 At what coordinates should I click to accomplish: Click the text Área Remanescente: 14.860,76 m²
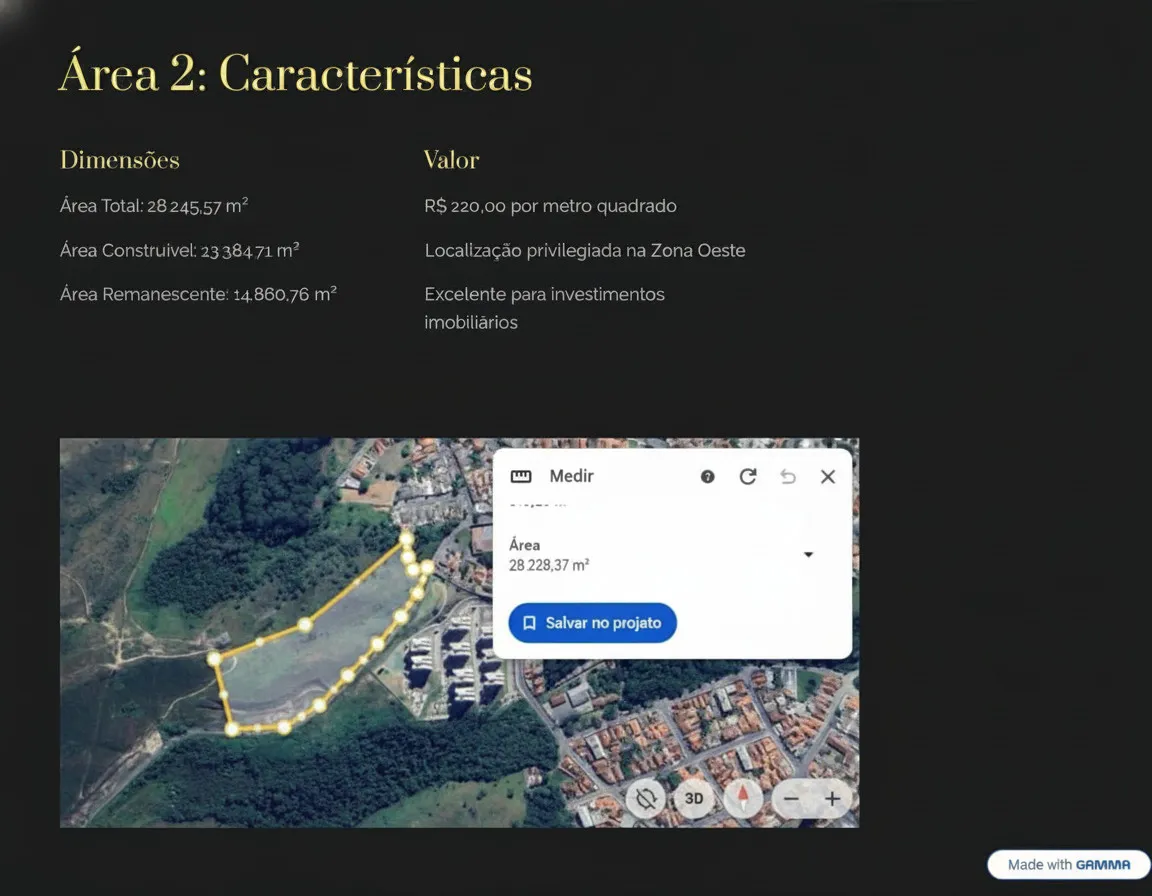click(x=198, y=295)
